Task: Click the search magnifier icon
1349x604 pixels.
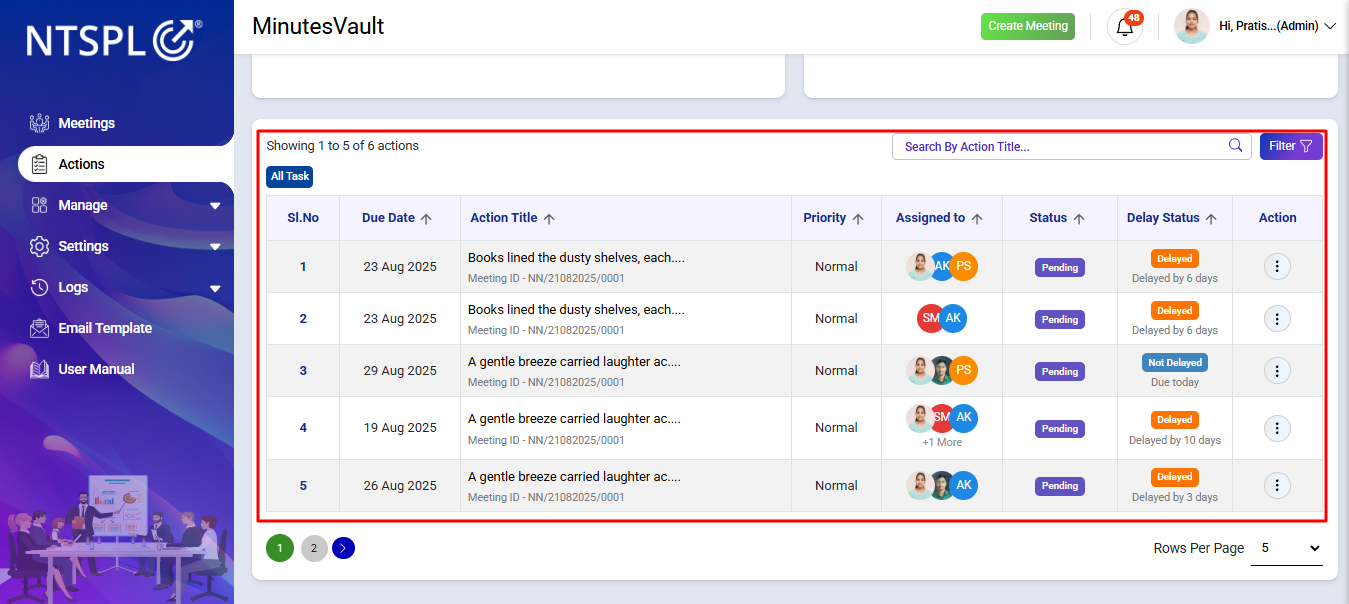Action: point(1235,146)
